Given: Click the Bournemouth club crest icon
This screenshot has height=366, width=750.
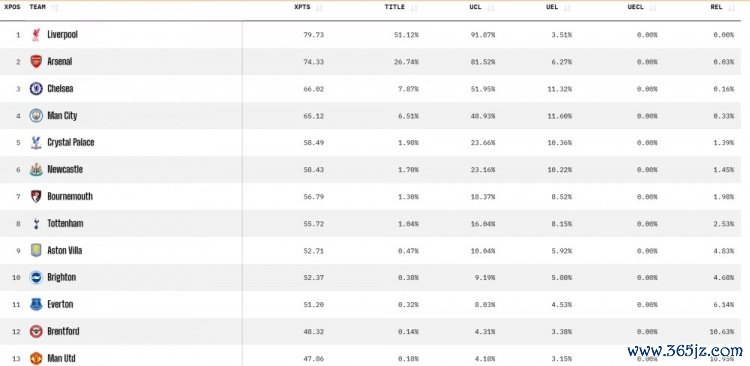Looking at the screenshot, I should coord(36,197).
